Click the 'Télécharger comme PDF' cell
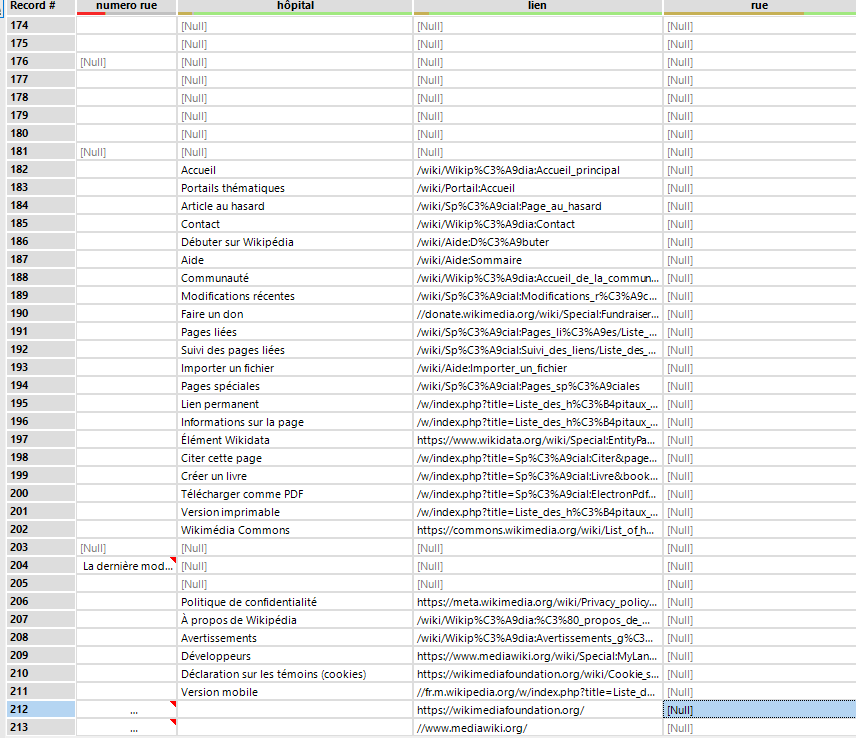 [x=295, y=495]
